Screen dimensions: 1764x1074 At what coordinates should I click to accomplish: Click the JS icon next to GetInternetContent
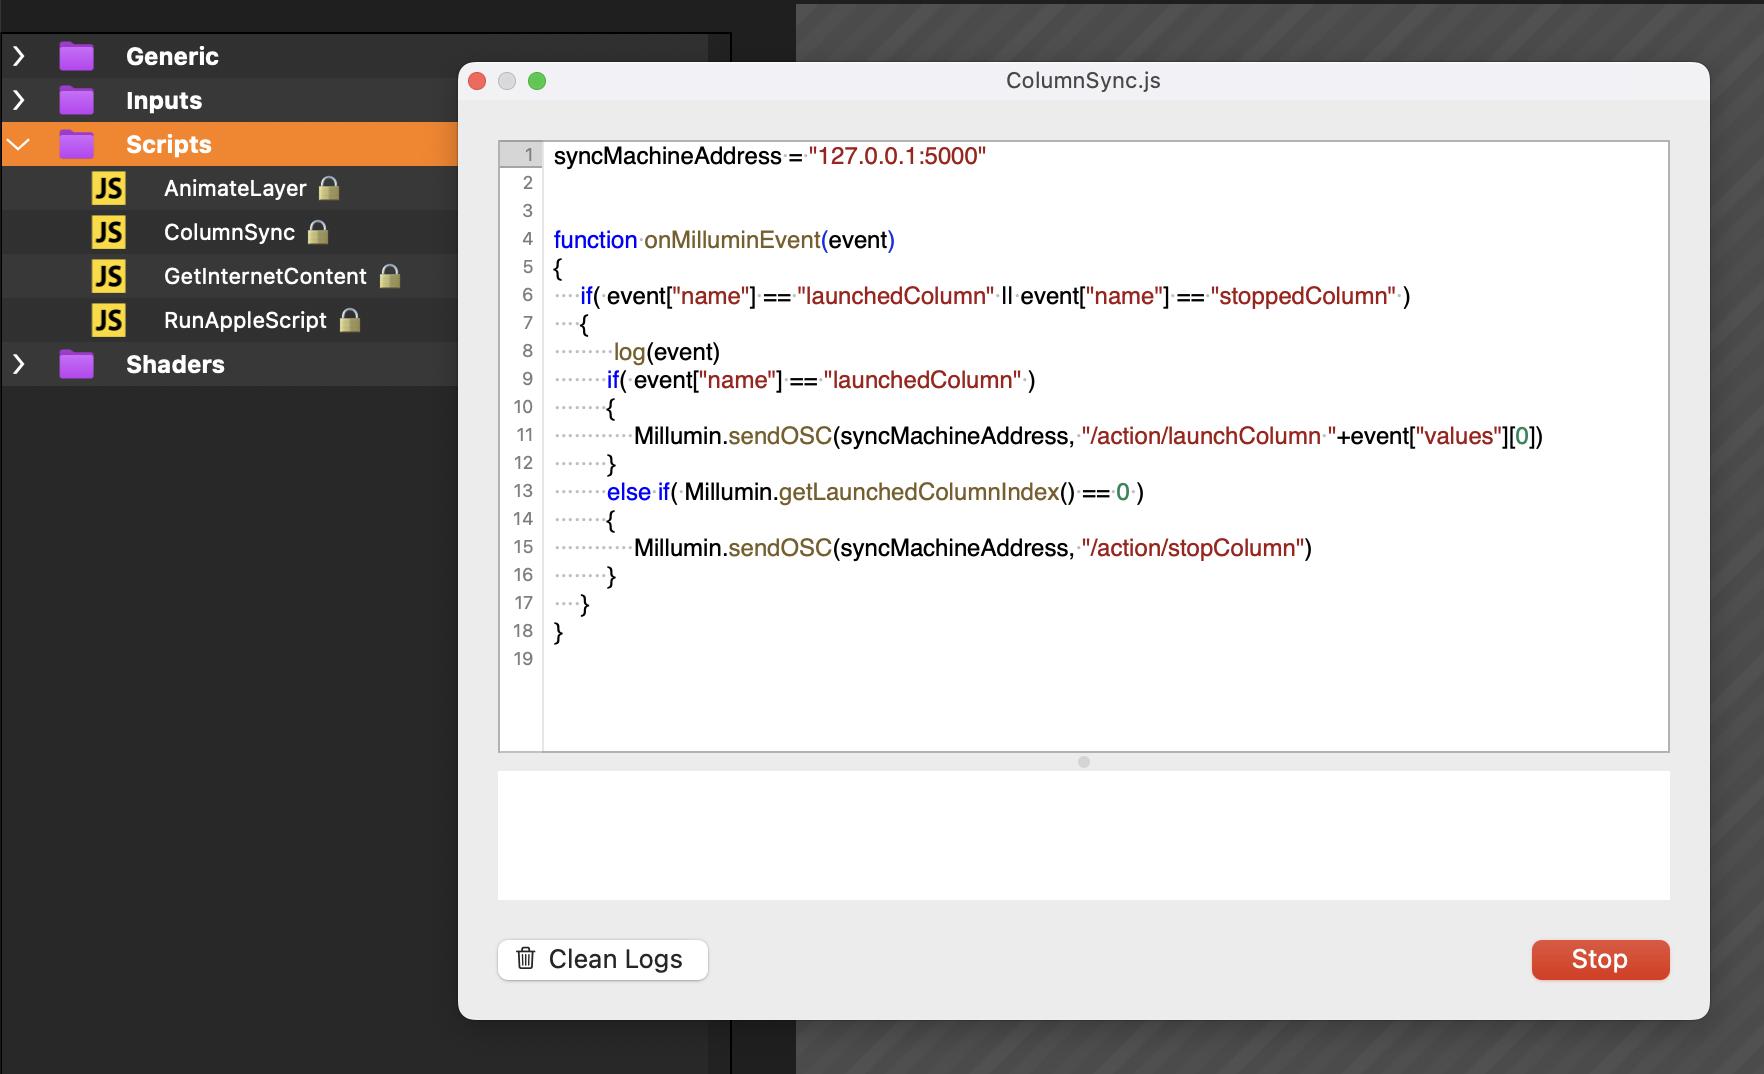click(x=108, y=276)
